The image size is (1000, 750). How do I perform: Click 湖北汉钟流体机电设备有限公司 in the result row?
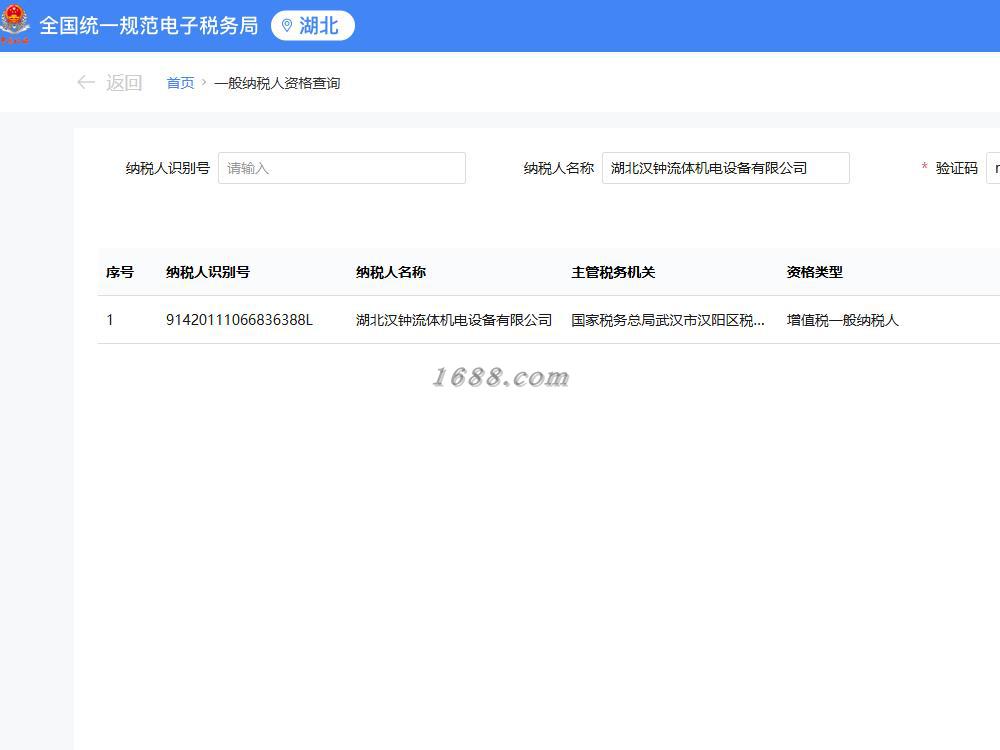[454, 320]
